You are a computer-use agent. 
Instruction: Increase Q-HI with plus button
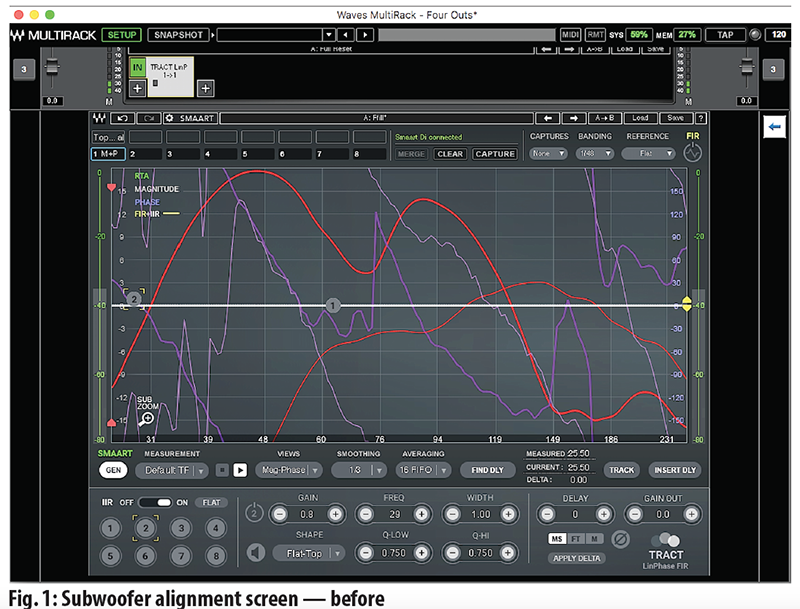[508, 552]
